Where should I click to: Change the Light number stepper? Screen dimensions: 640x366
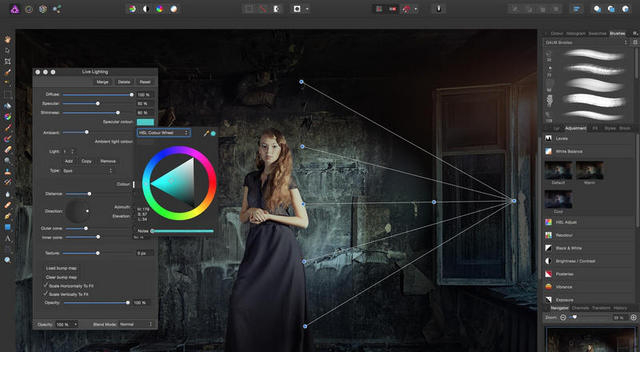(x=73, y=151)
